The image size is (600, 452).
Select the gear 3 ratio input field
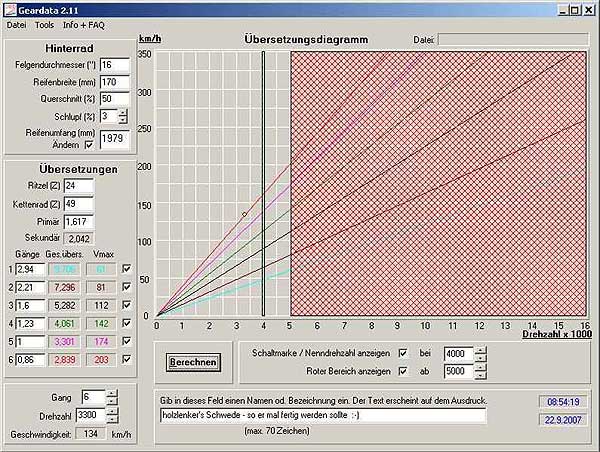29,305
